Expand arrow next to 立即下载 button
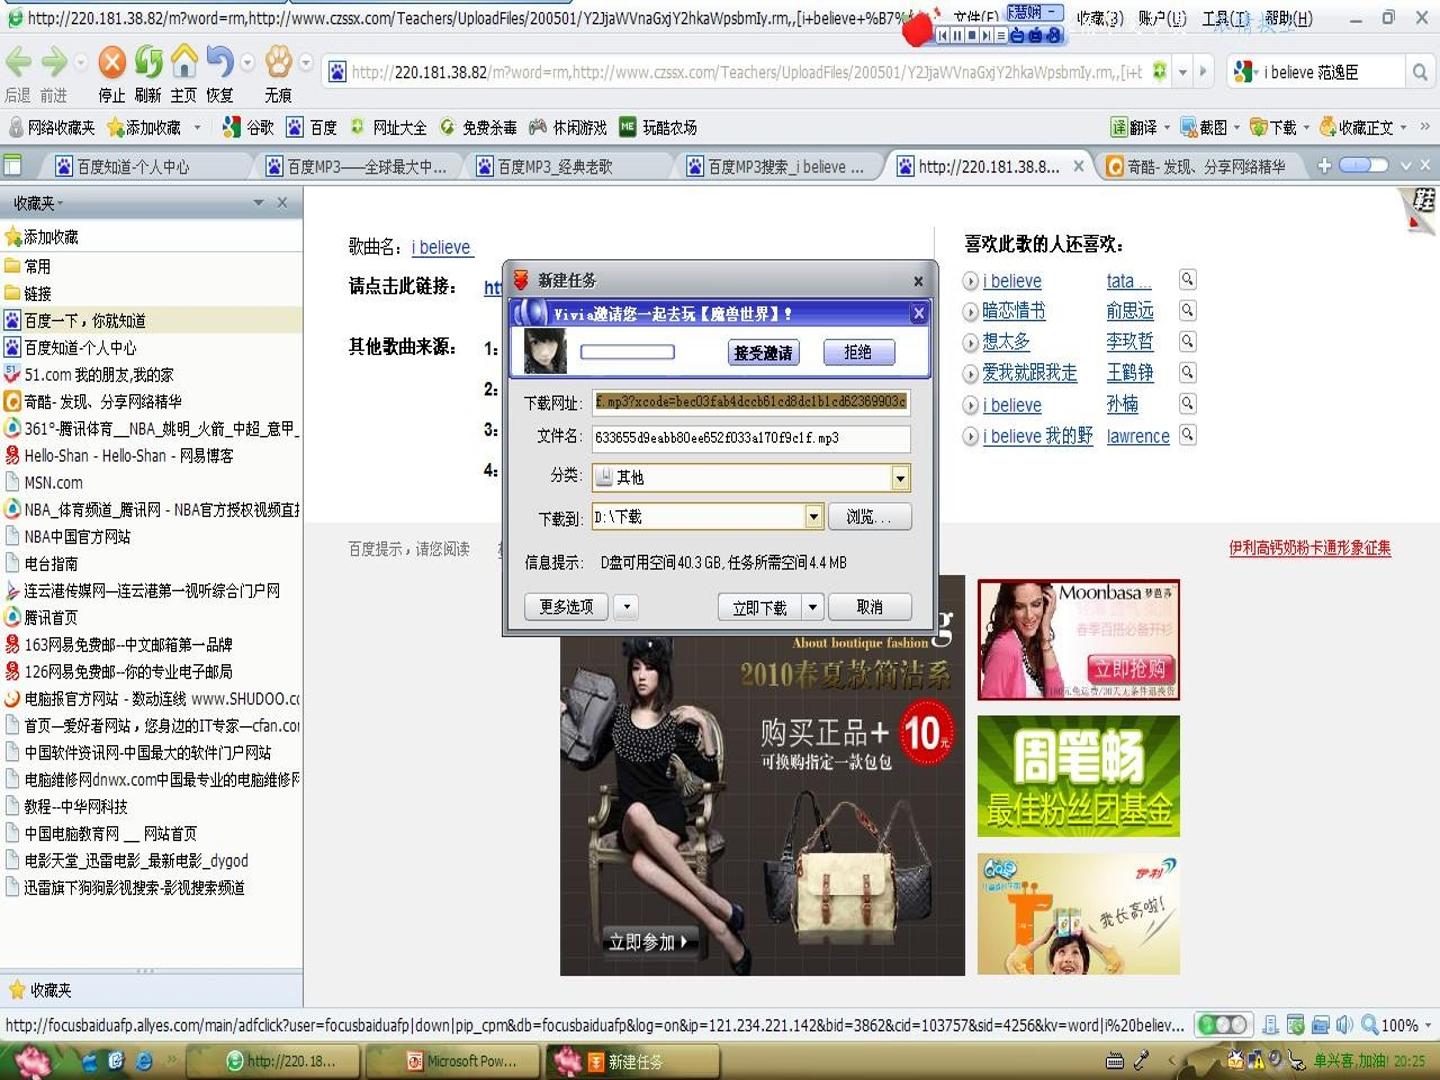This screenshot has width=1440, height=1080. coord(812,606)
